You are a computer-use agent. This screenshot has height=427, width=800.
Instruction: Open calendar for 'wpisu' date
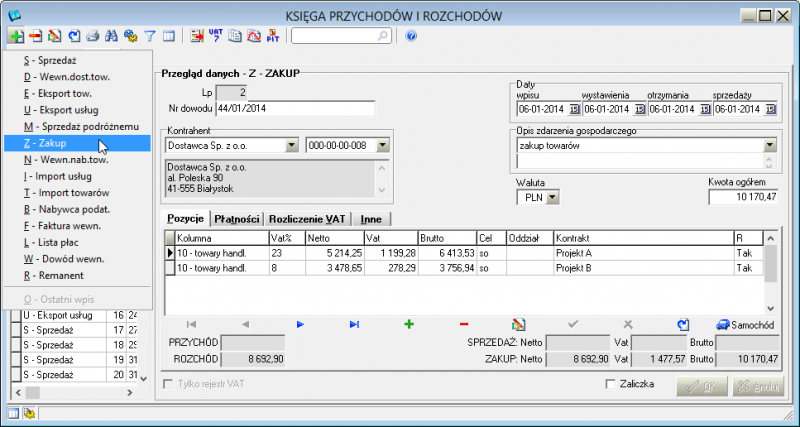coord(574,109)
